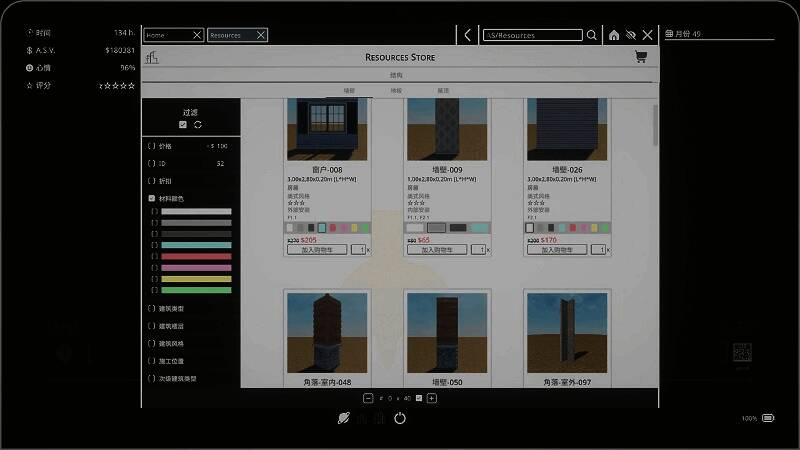800x450 pixels.
Task: Switch to the Home tab
Action: 166,35
